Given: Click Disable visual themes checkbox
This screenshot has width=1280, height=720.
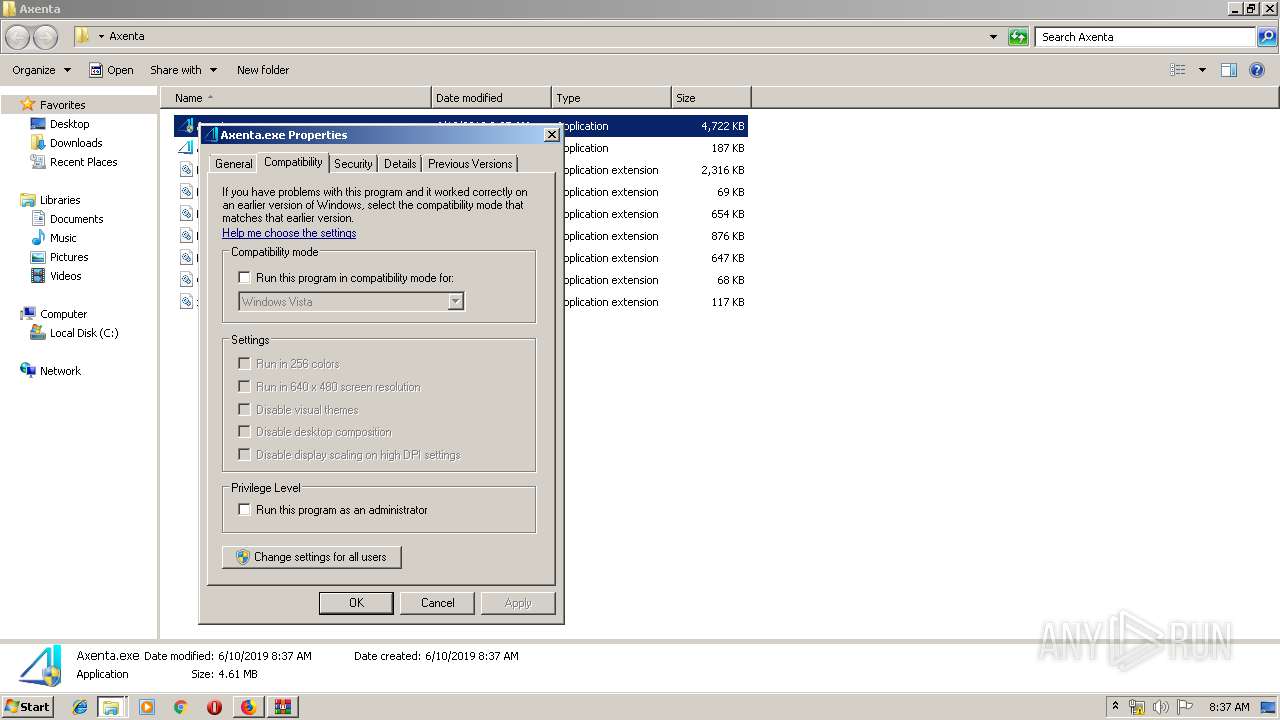Looking at the screenshot, I should [x=244, y=410].
